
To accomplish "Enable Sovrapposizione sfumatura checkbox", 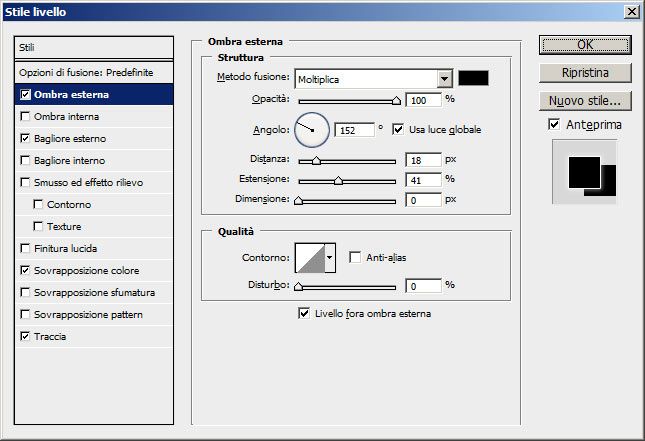I will 25,292.
